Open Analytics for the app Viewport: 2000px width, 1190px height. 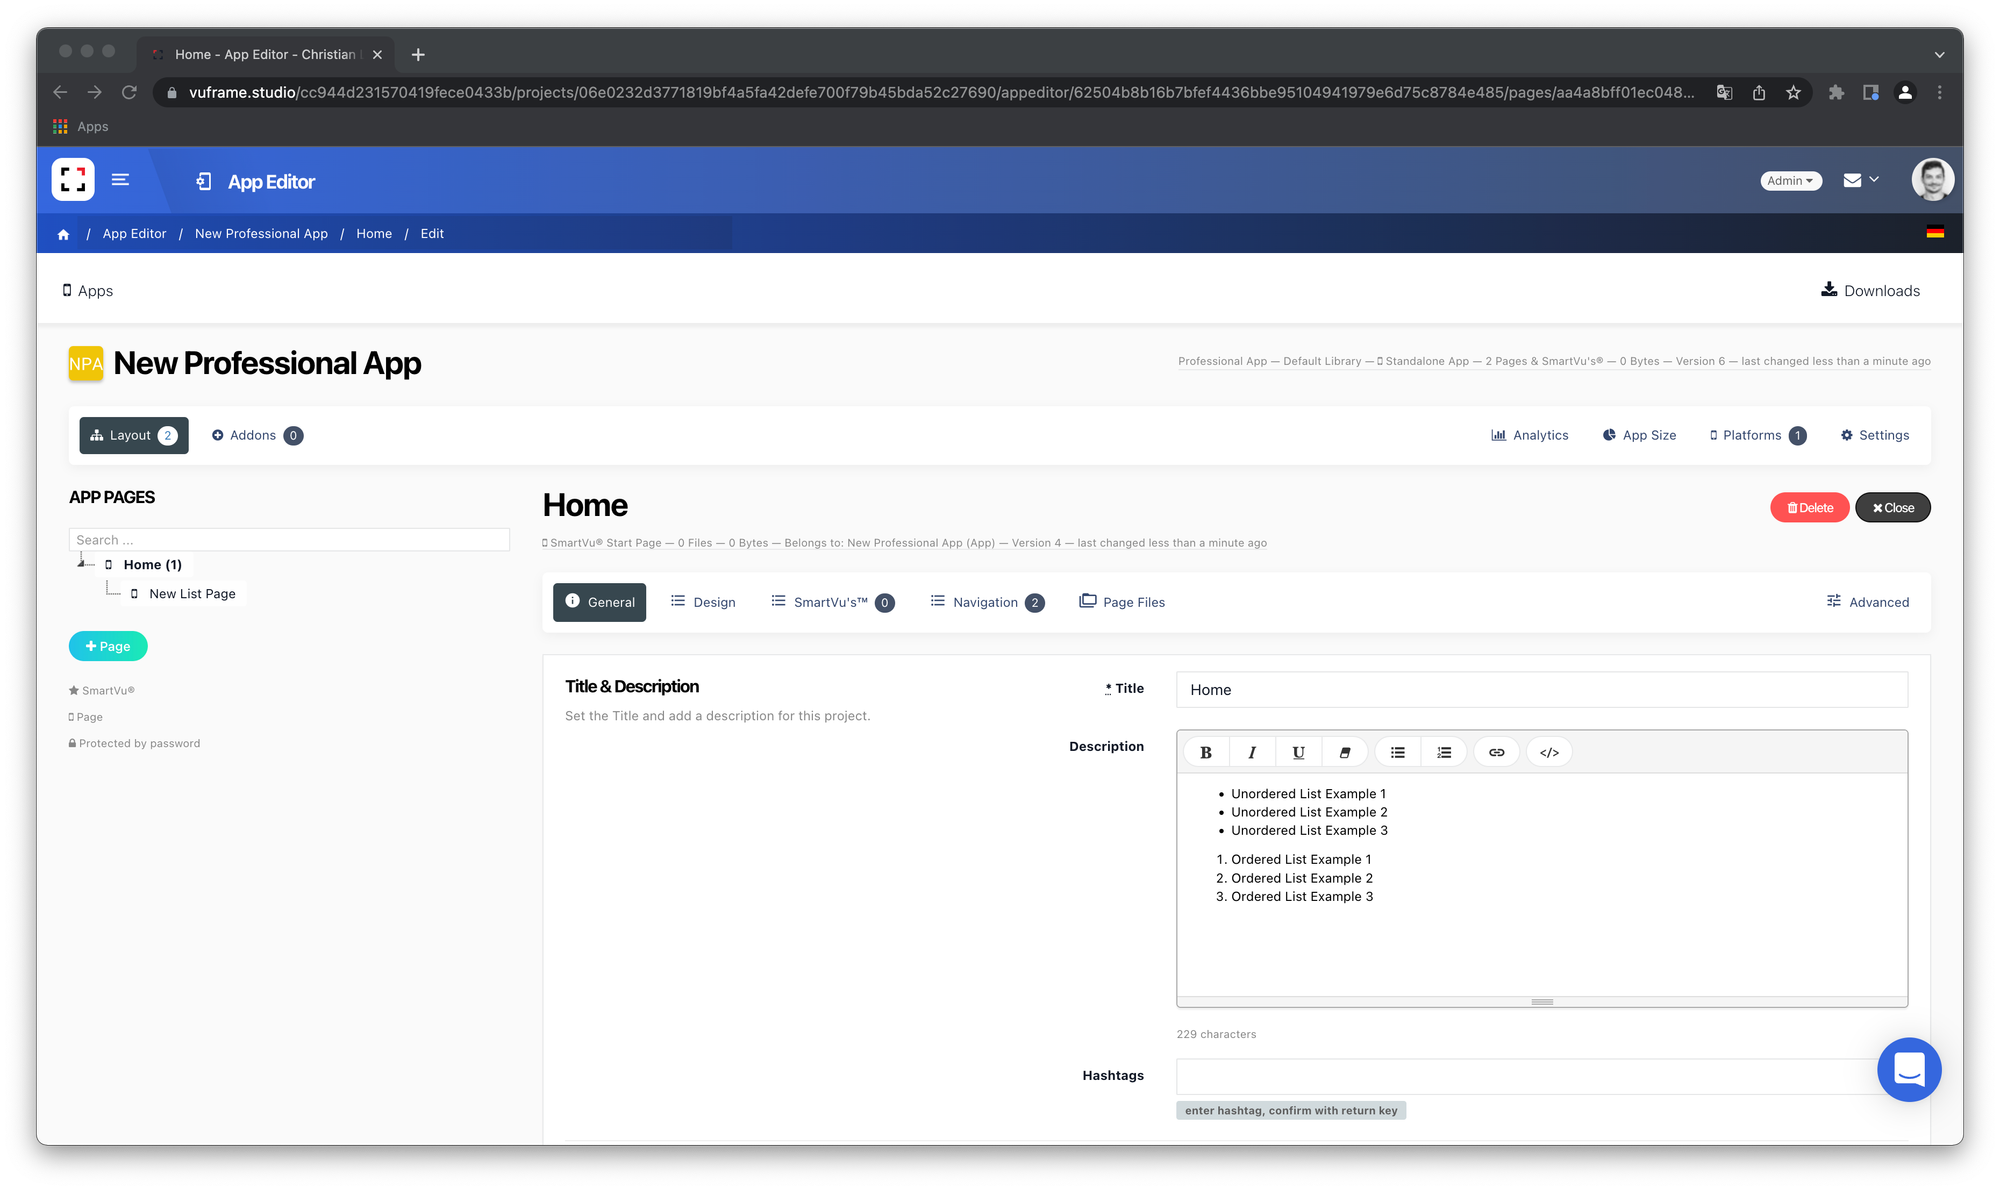pyautogui.click(x=1529, y=435)
